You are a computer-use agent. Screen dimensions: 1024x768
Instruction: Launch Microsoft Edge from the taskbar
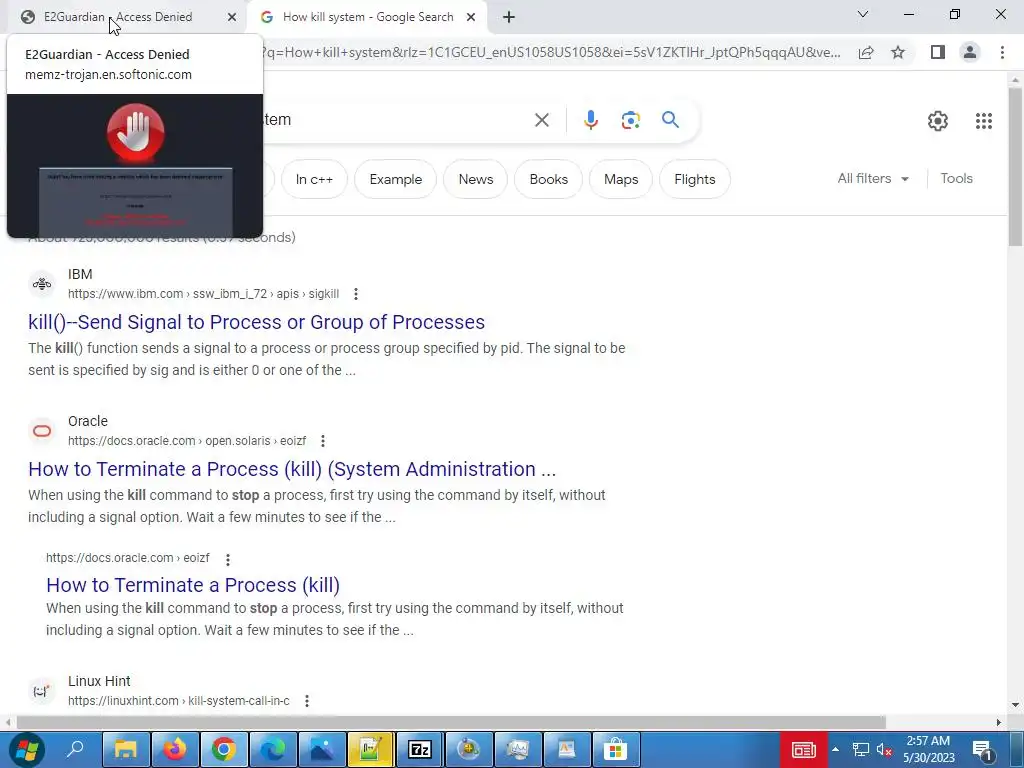click(x=272, y=750)
